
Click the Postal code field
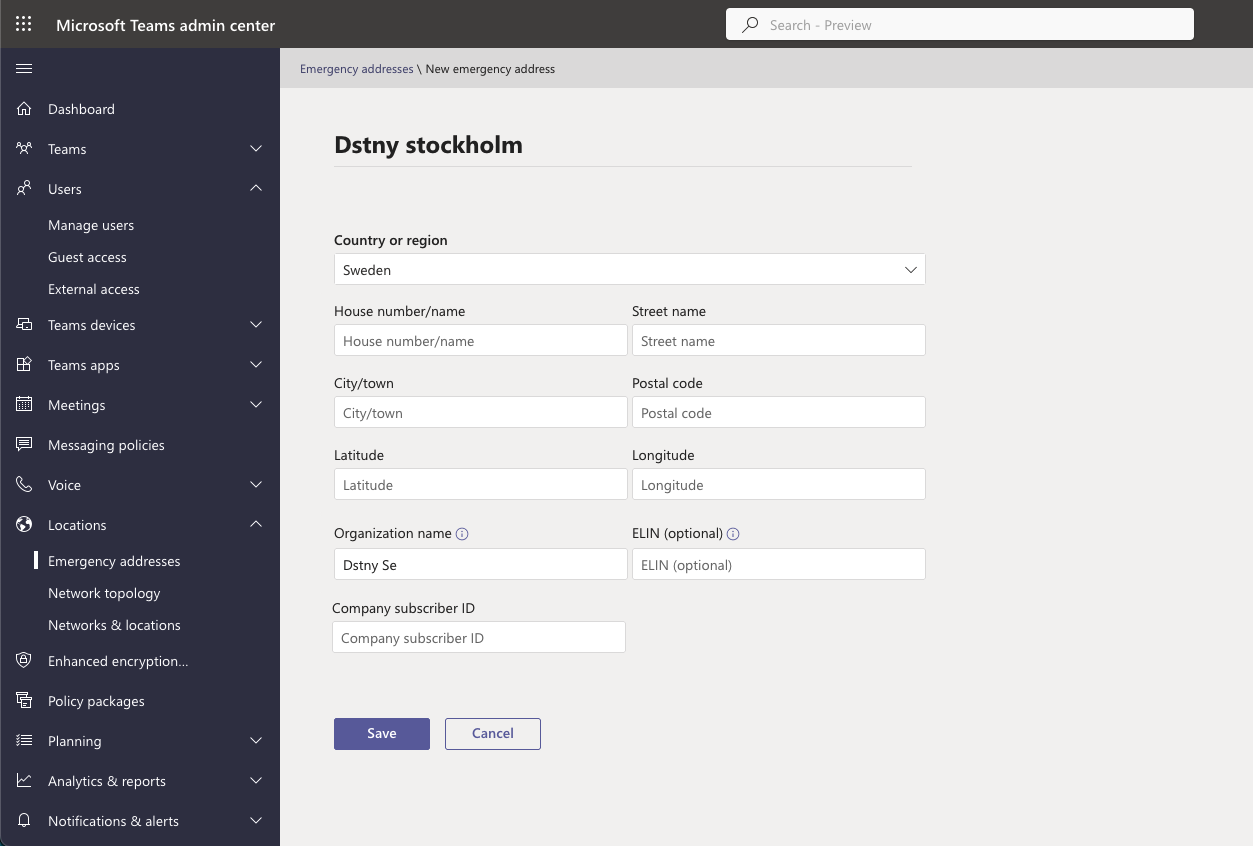(779, 413)
